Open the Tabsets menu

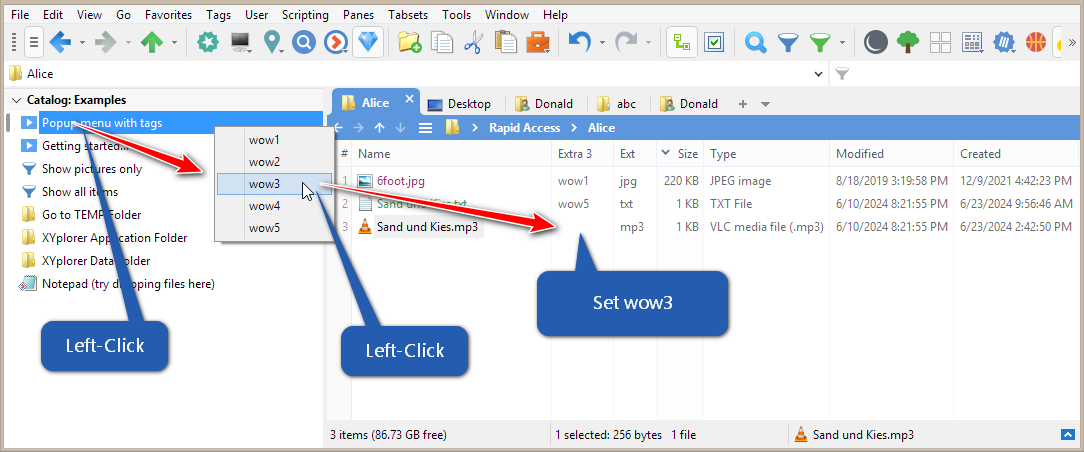[x=408, y=15]
